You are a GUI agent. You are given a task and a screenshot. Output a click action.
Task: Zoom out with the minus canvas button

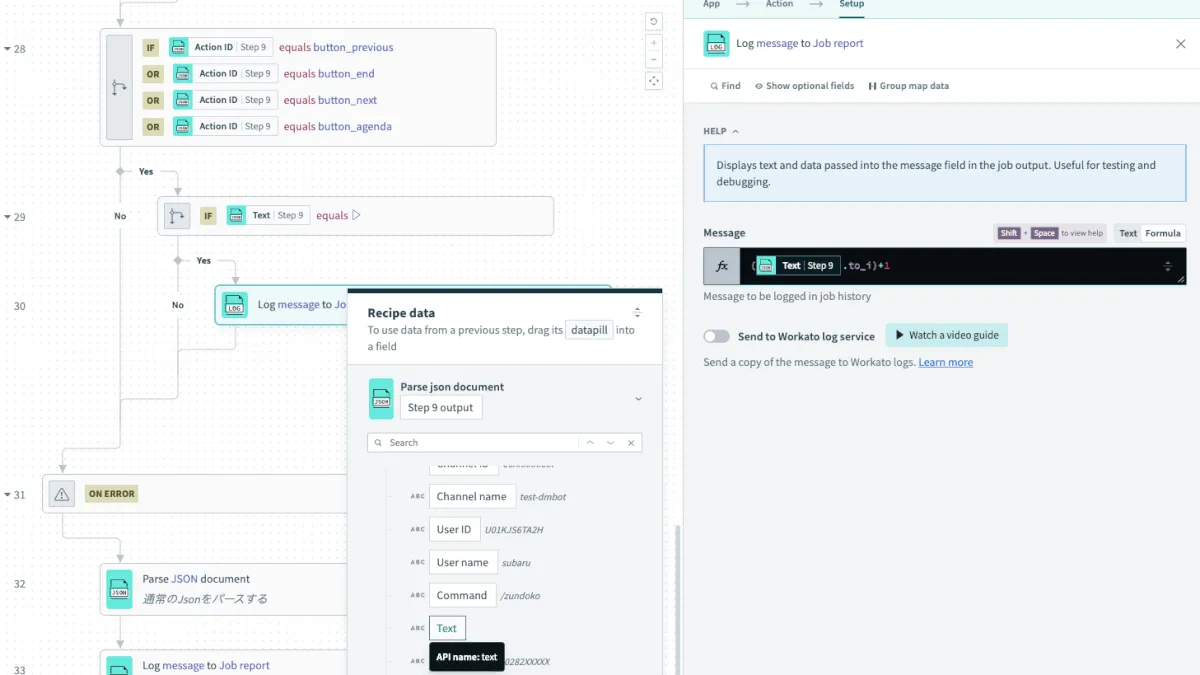pos(654,59)
